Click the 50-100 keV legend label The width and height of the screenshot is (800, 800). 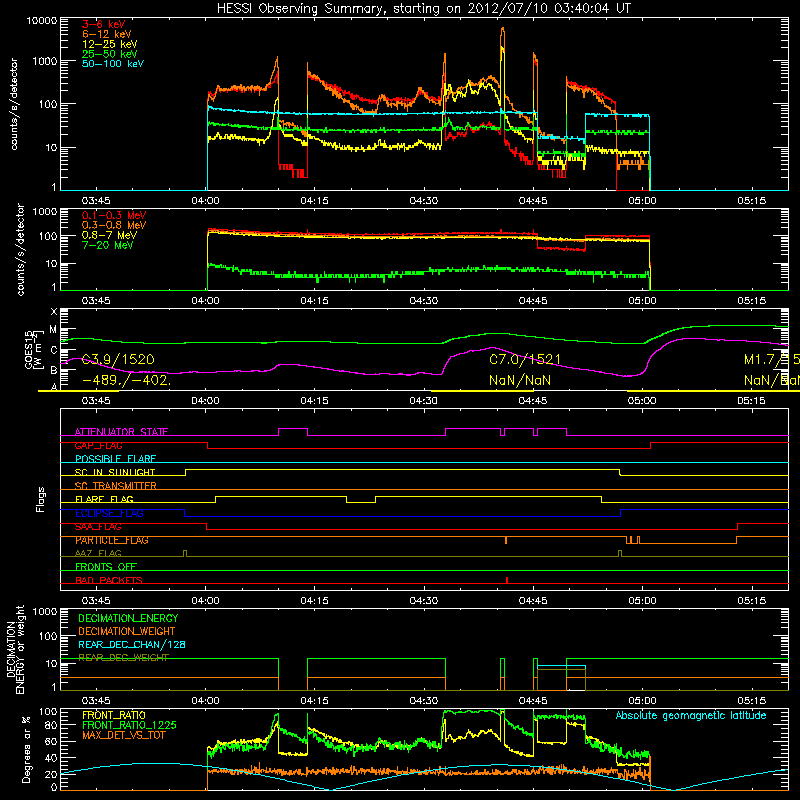(x=113, y=64)
